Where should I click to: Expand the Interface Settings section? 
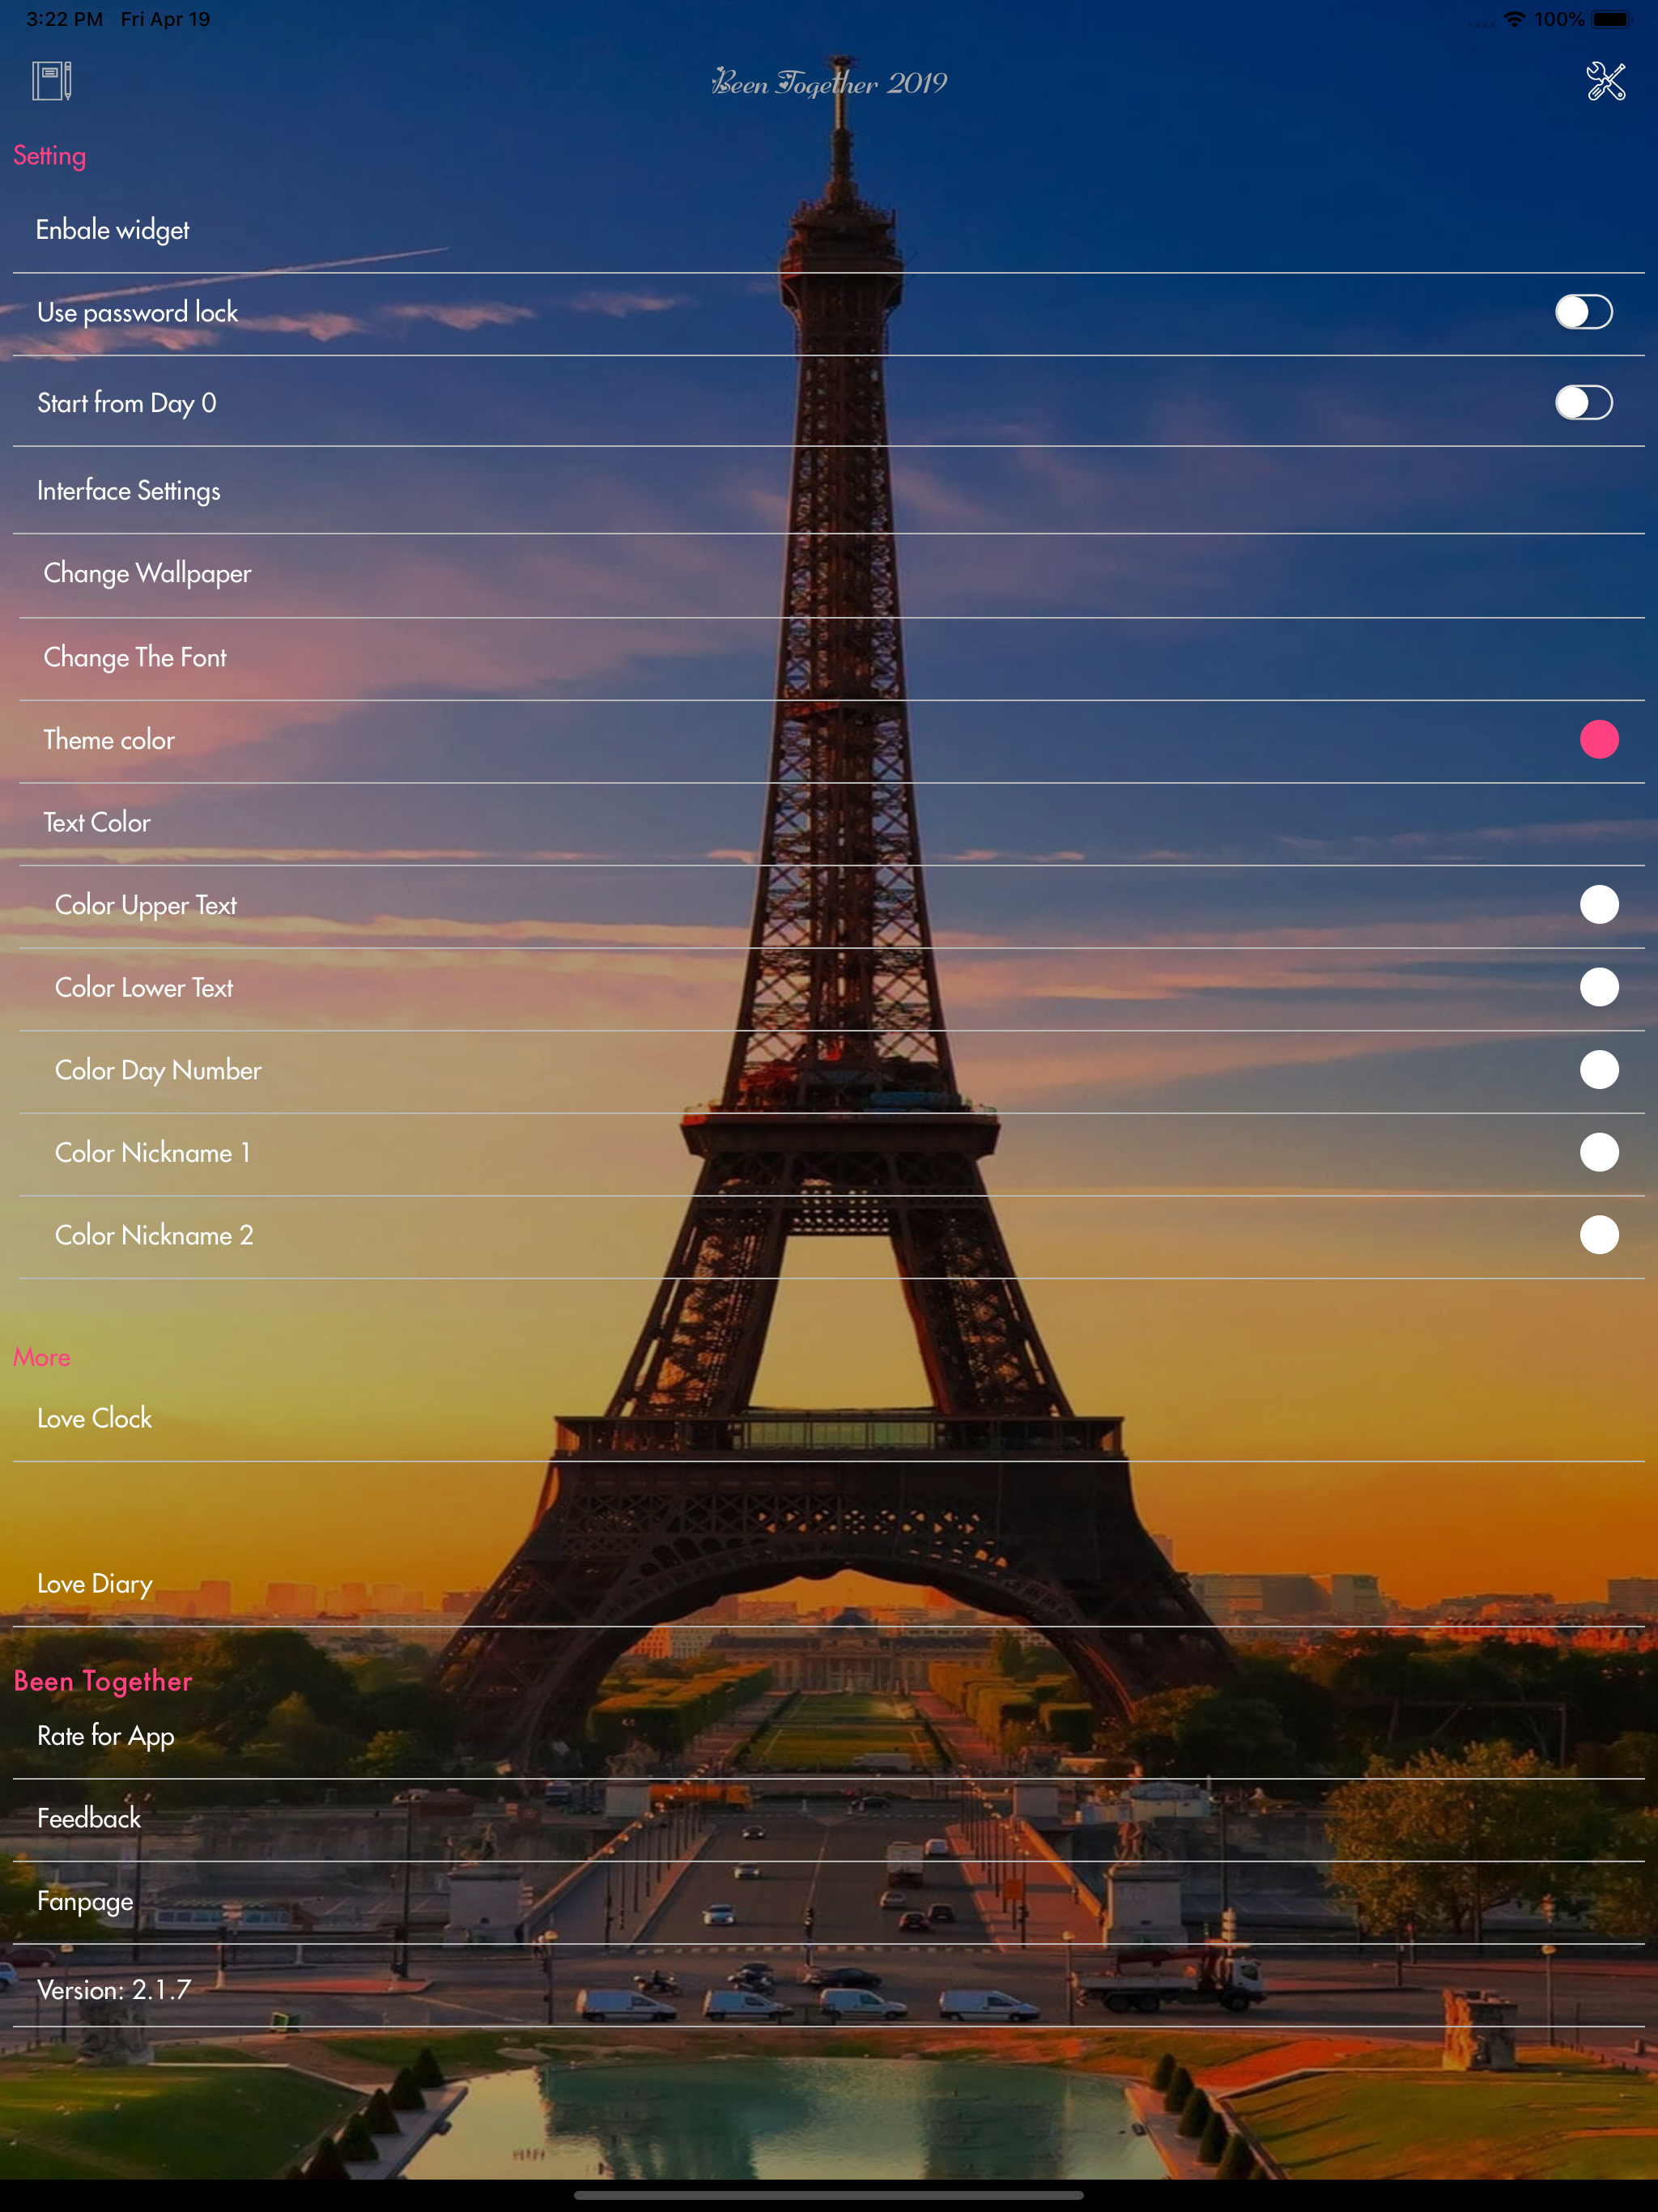(128, 491)
